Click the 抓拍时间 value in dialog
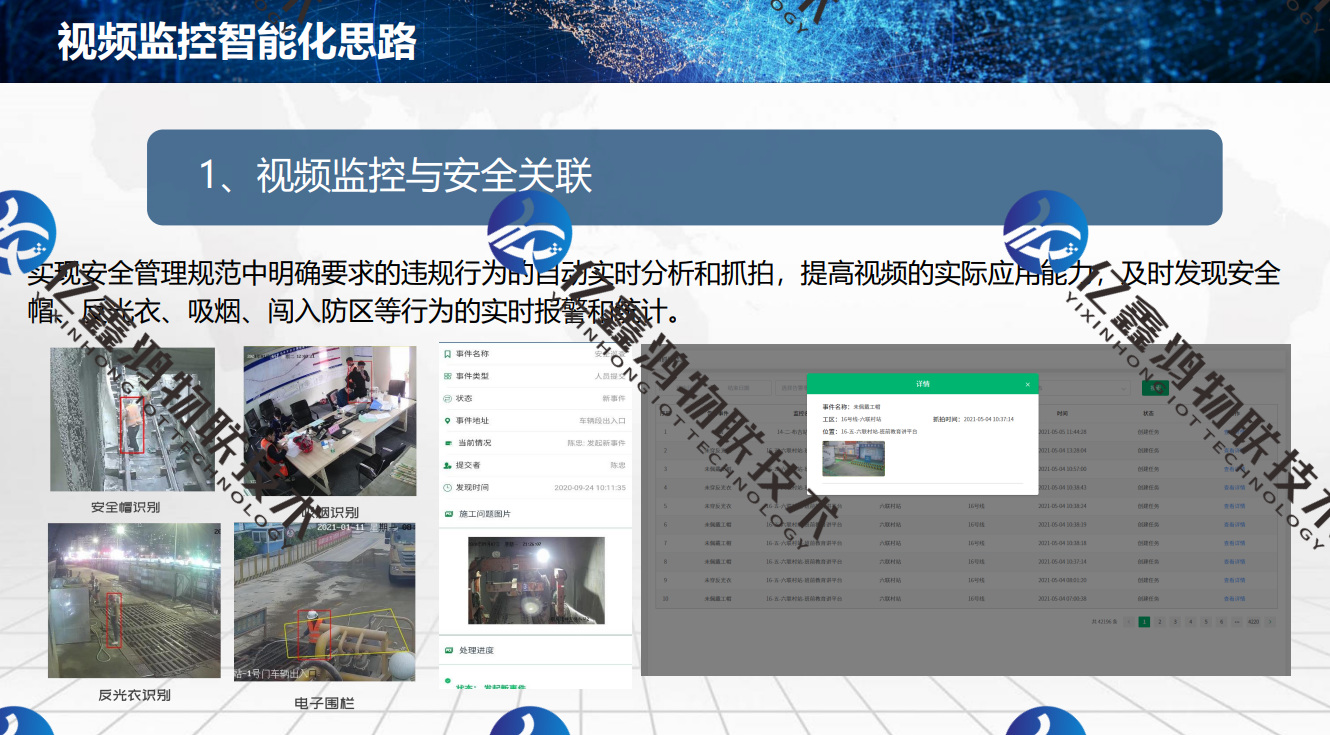 pyautogui.click(x=989, y=419)
